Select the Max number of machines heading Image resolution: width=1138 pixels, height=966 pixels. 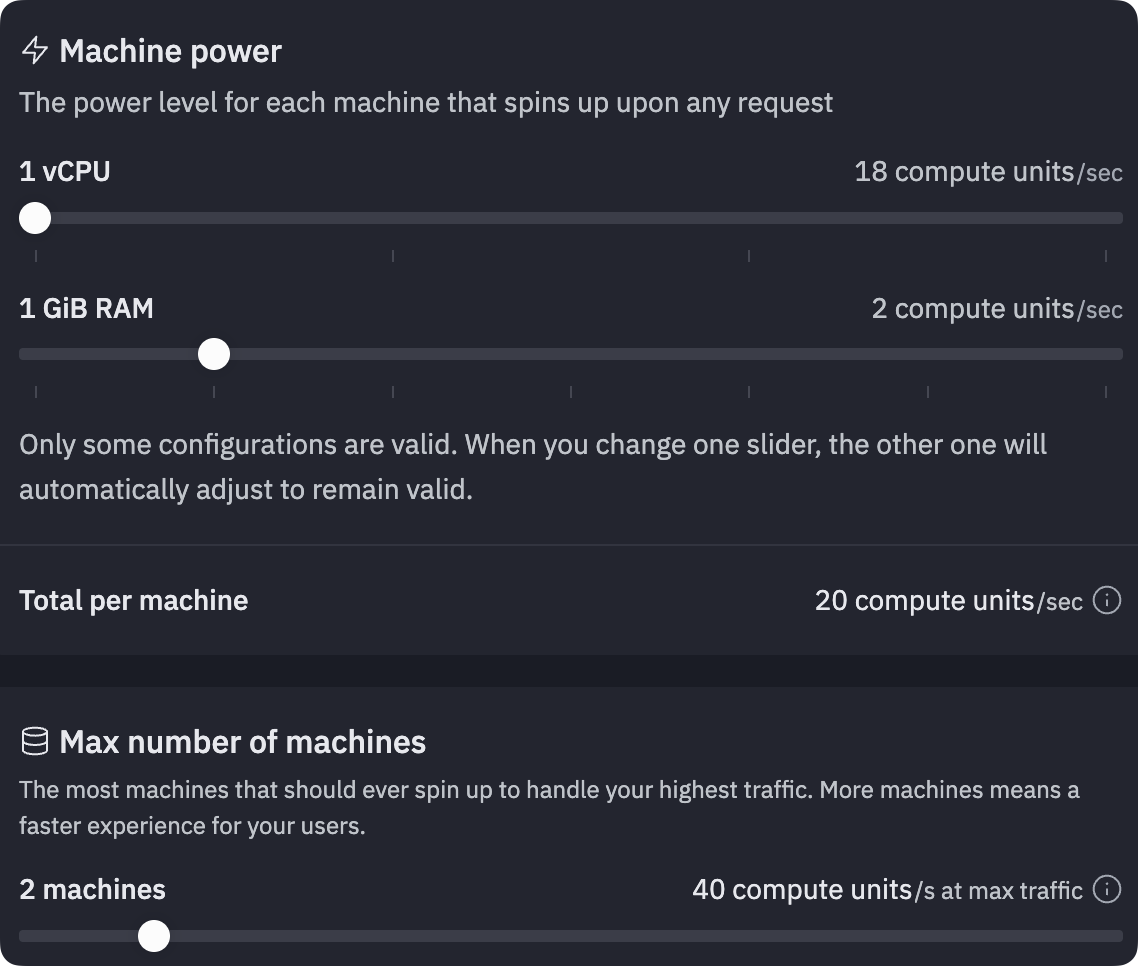tap(240, 742)
